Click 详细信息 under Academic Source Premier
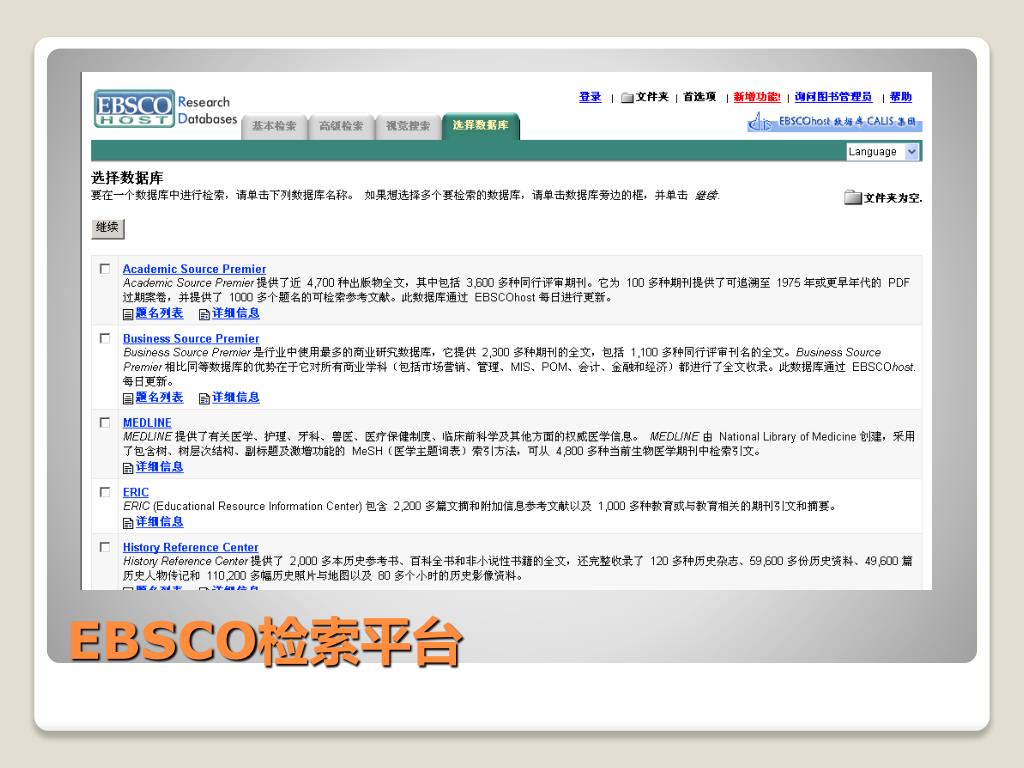This screenshot has width=1024, height=768. (236, 313)
